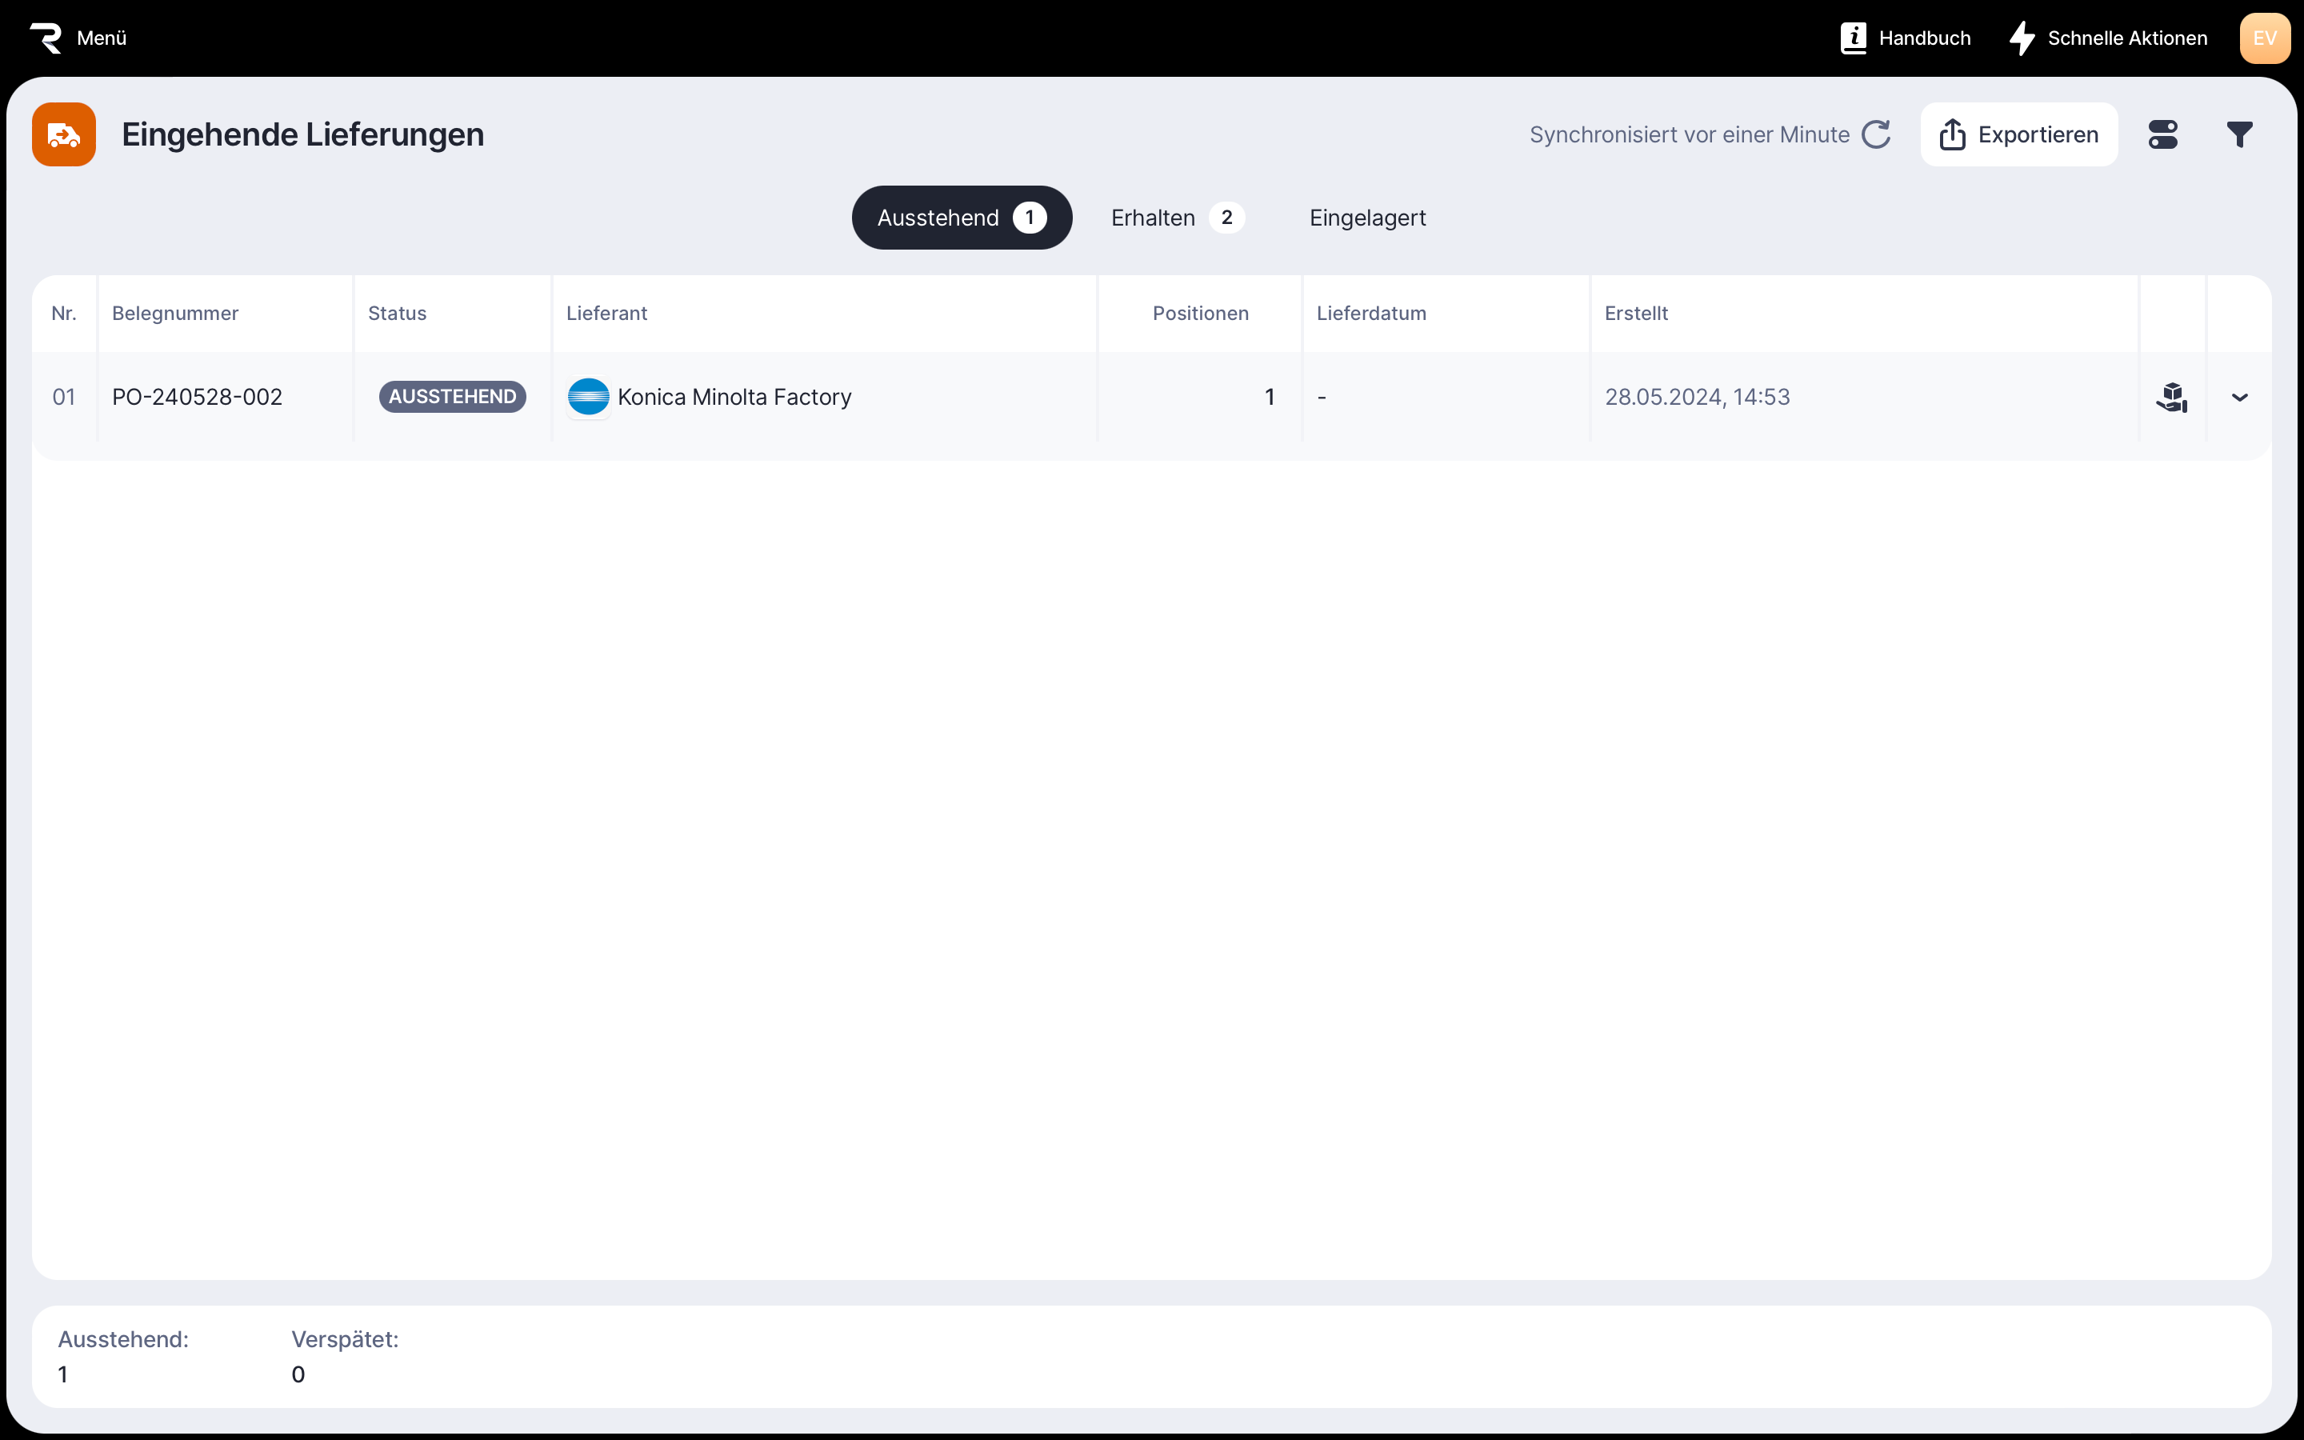Switch to the Eingelagert tab
The width and height of the screenshot is (2304, 1440).
point(1367,217)
